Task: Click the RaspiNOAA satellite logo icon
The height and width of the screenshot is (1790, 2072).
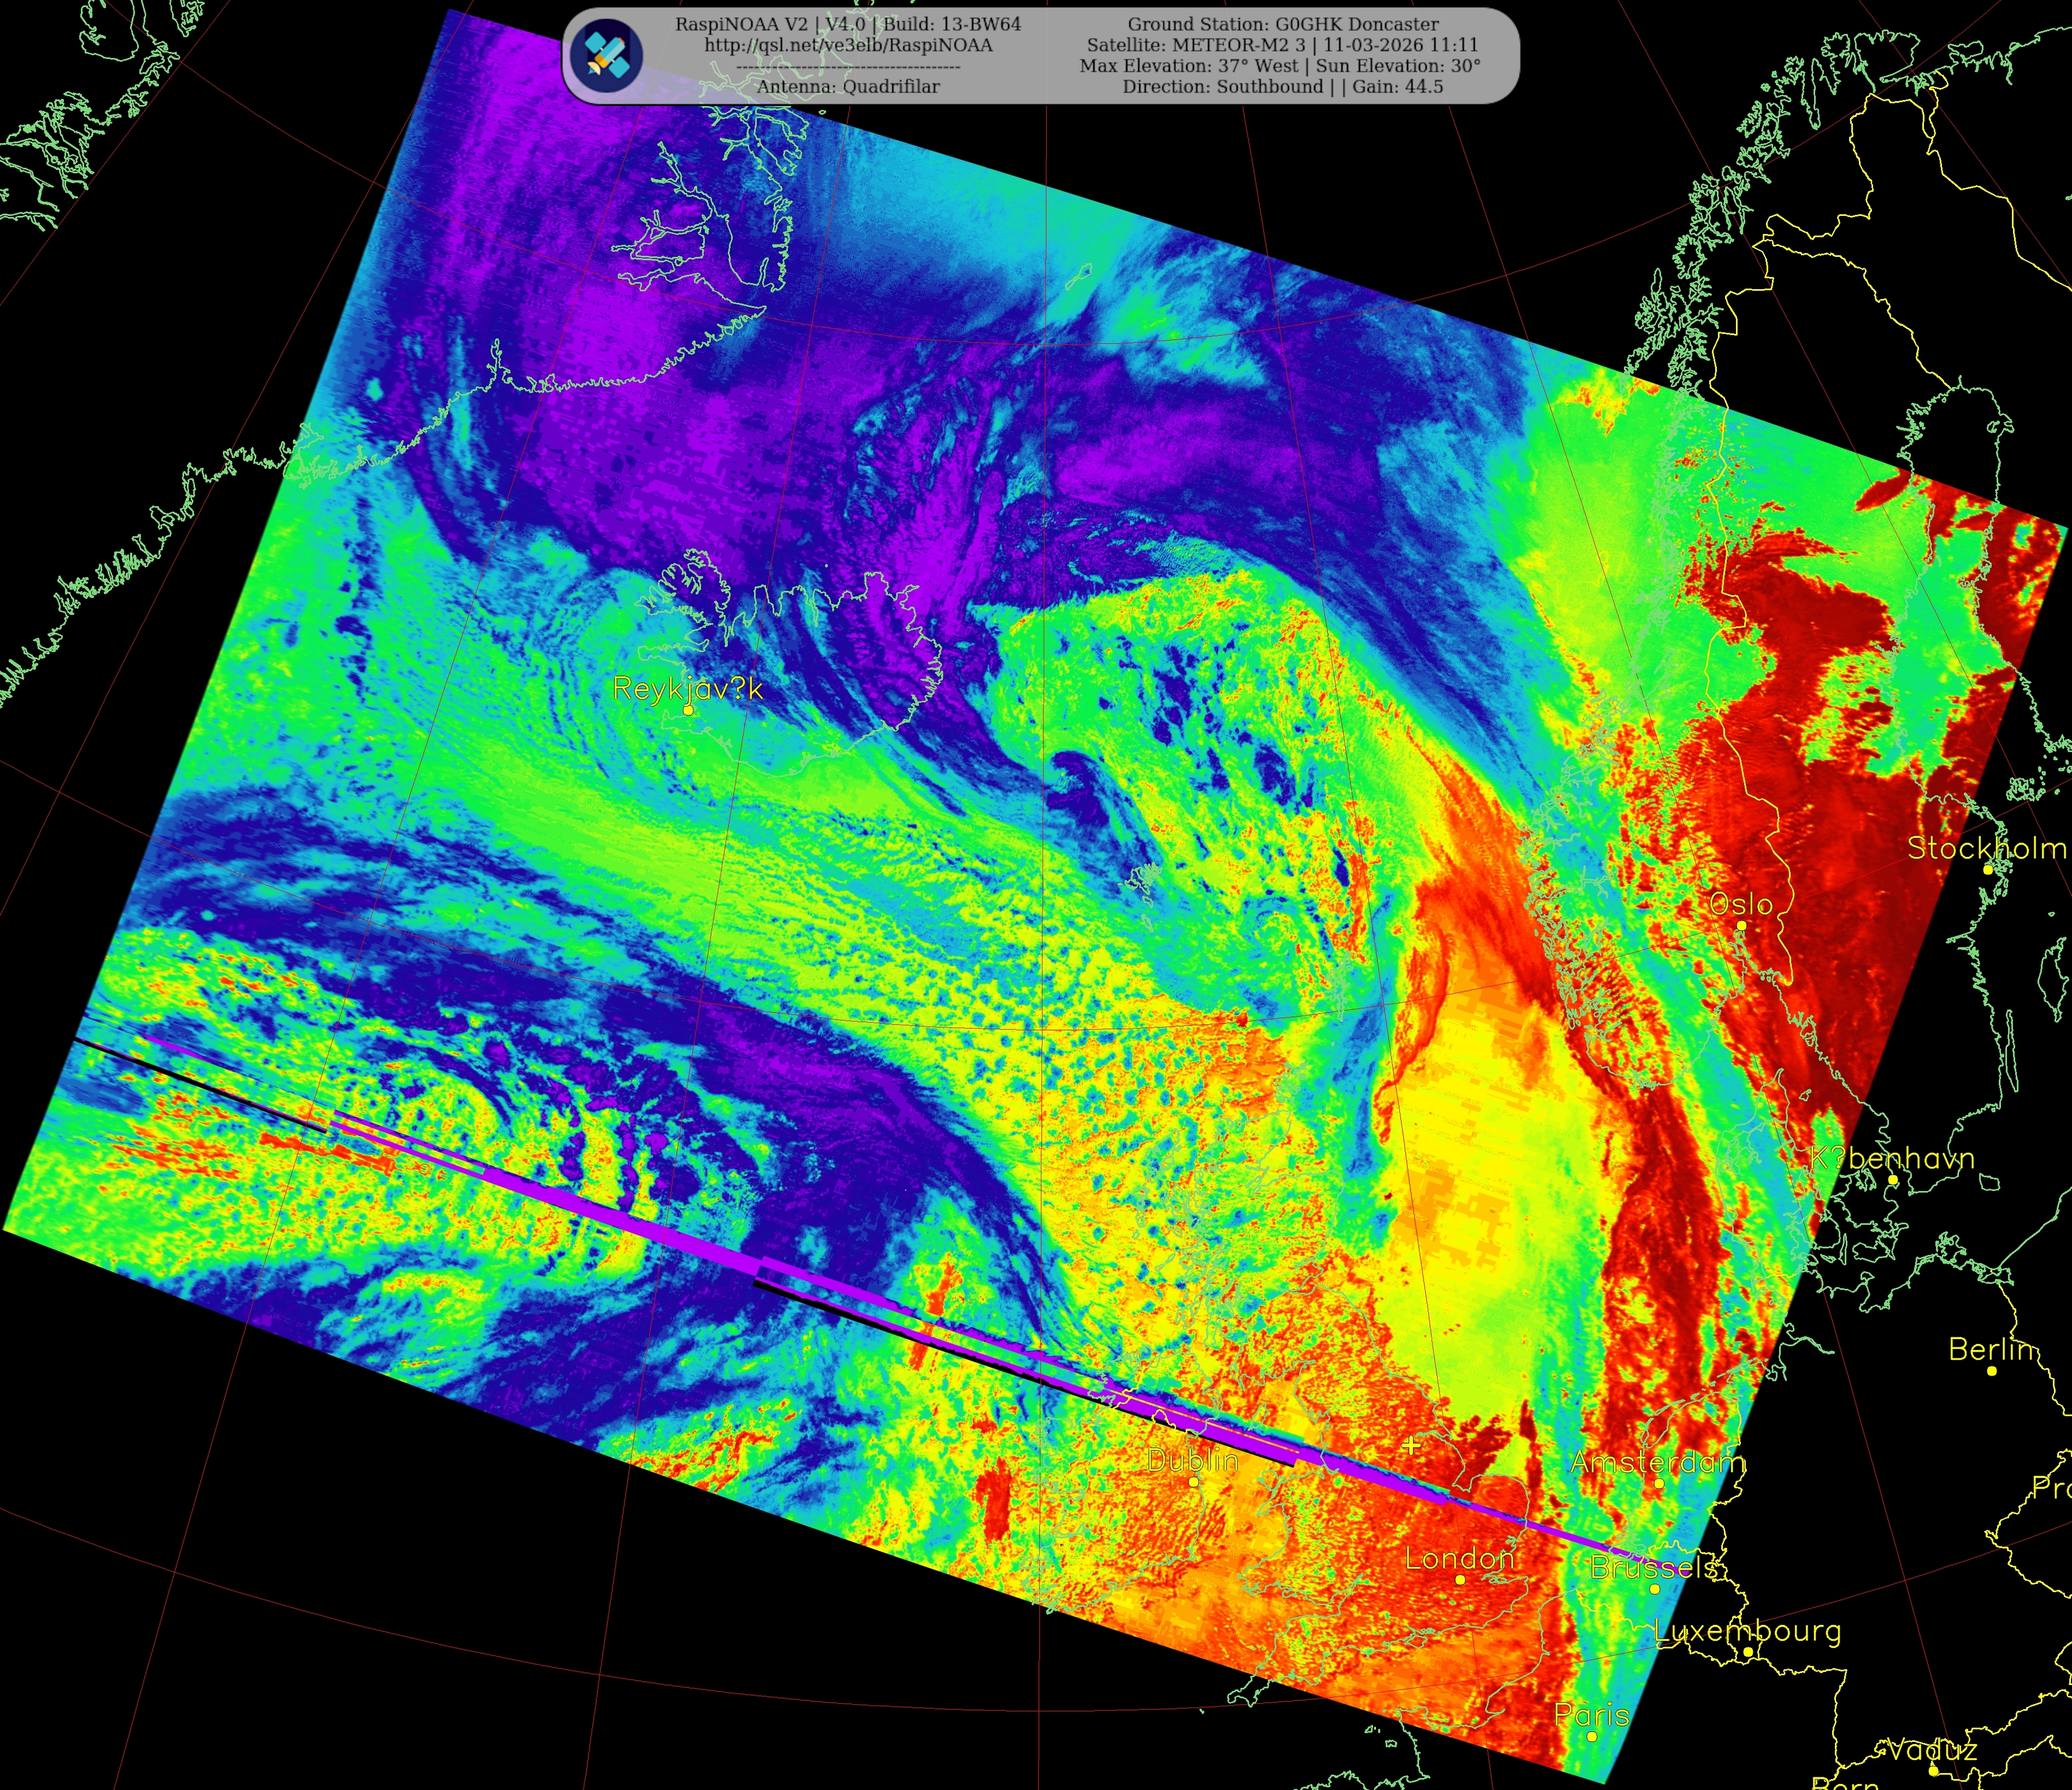Action: 607,55
